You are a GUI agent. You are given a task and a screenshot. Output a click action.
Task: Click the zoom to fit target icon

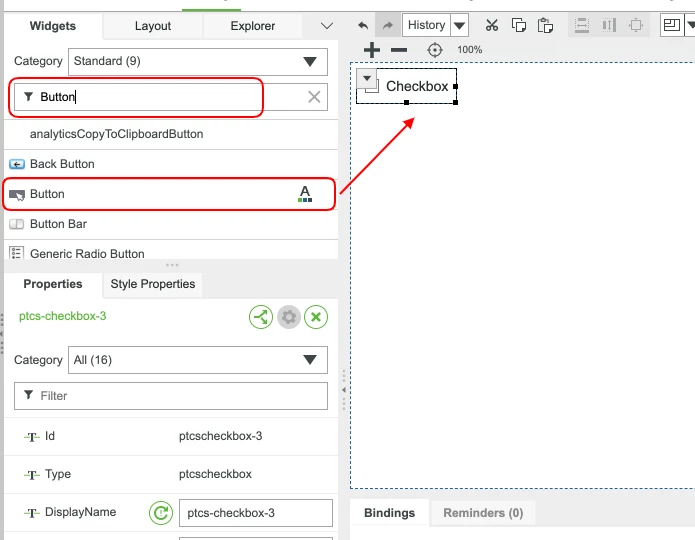click(x=435, y=50)
